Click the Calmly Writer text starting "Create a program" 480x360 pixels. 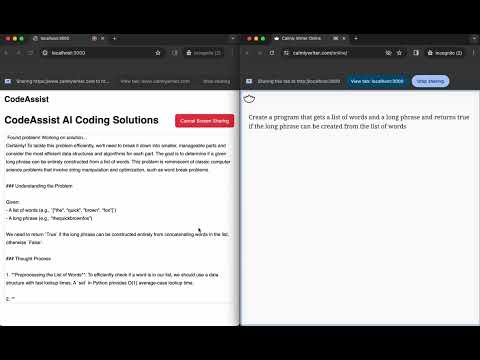coord(359,122)
